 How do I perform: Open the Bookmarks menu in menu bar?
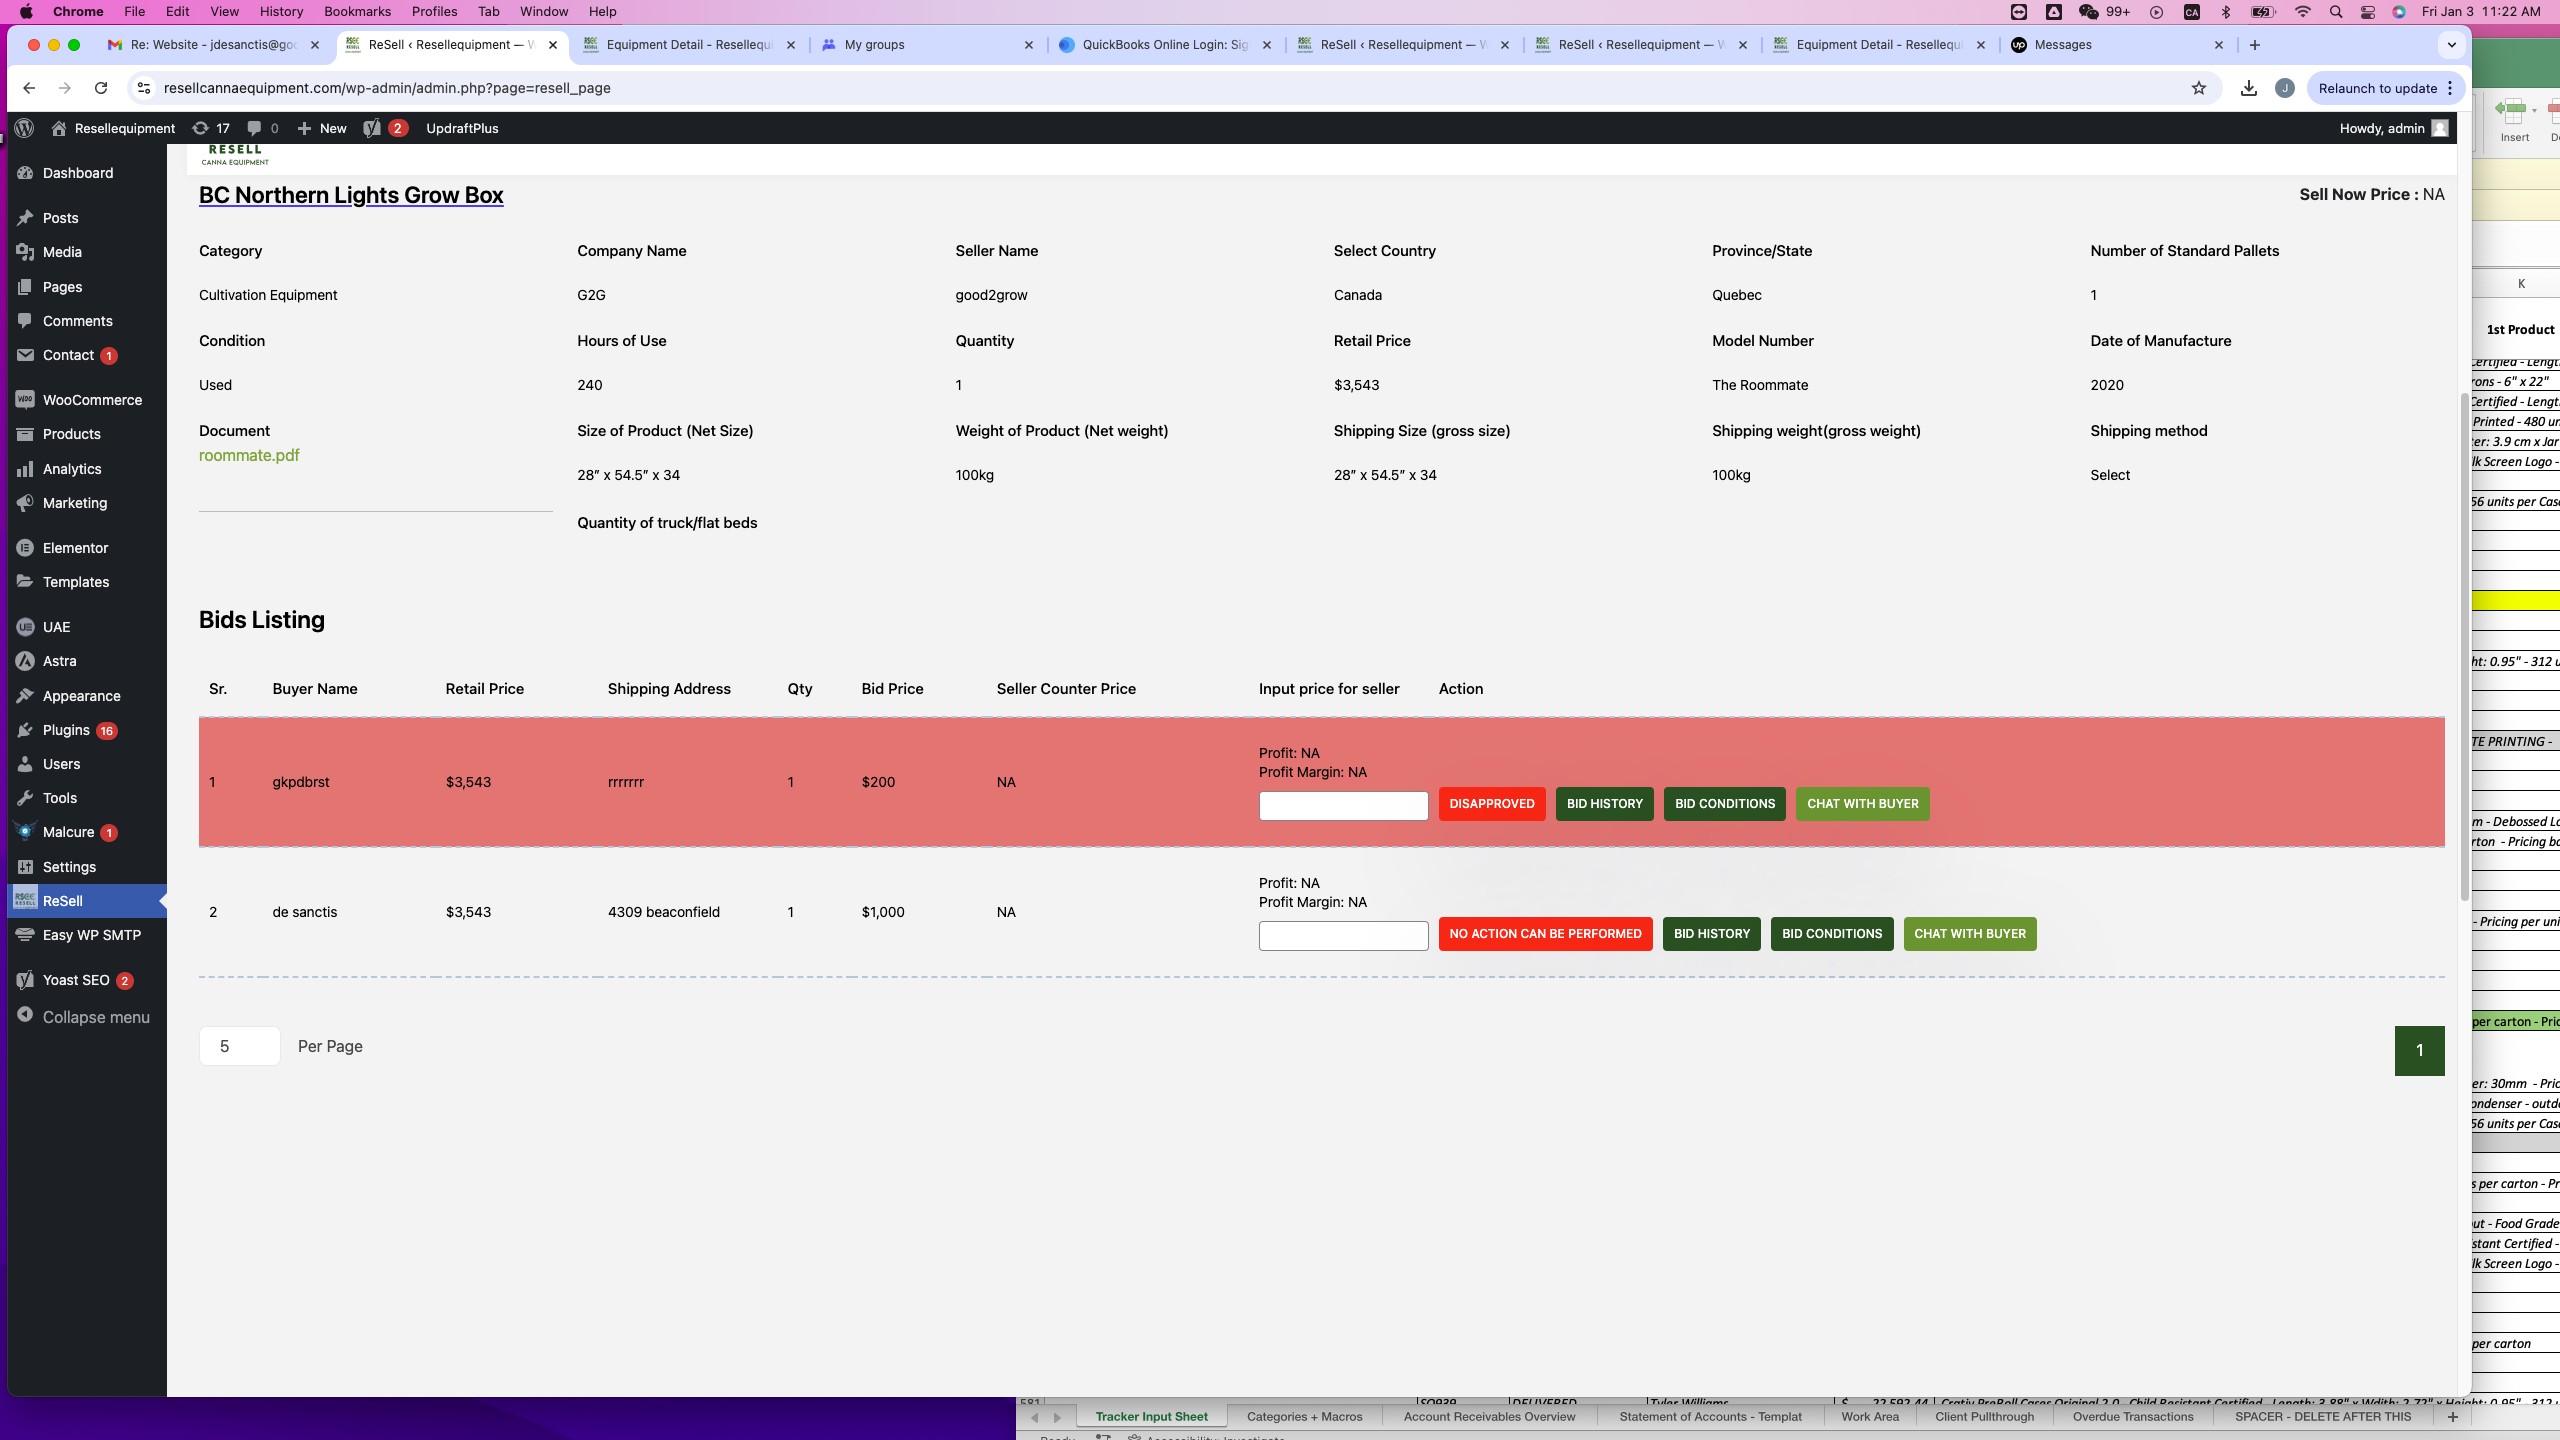(x=357, y=11)
